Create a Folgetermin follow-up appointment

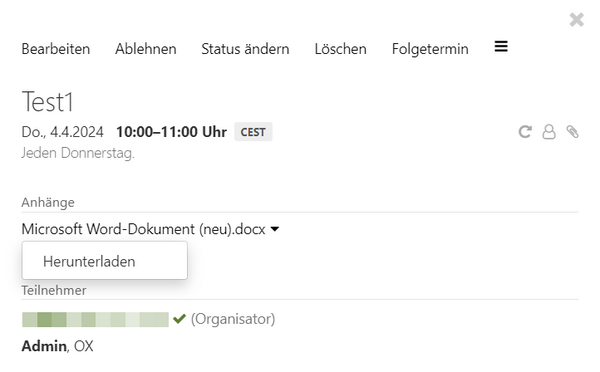pyautogui.click(x=430, y=49)
